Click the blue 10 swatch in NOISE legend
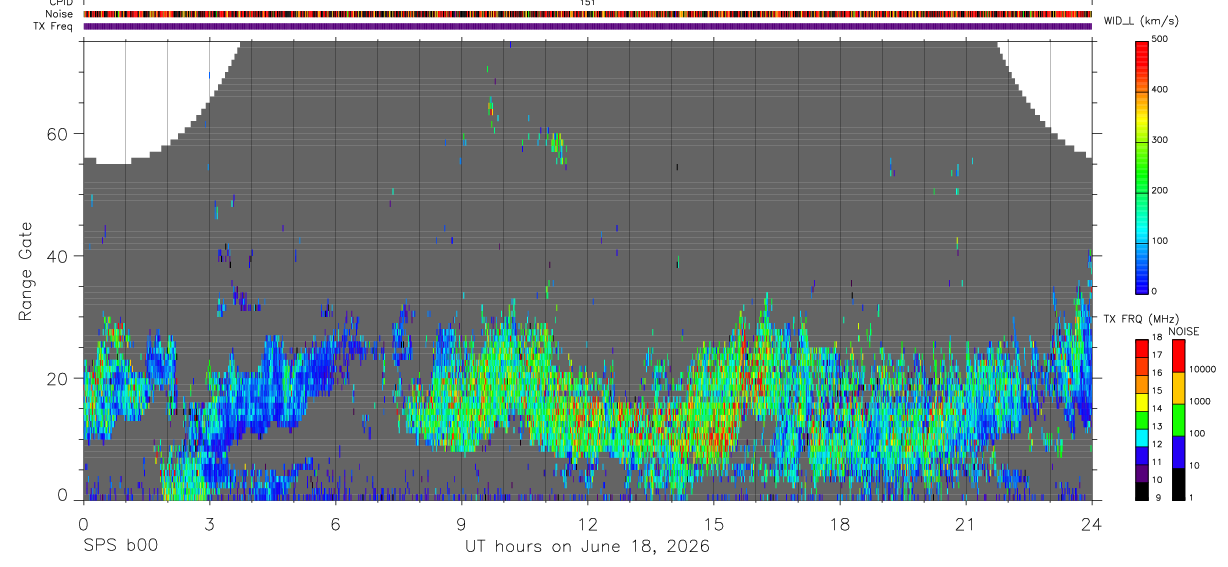The width and height of the screenshot is (1228, 567). pos(1177,450)
